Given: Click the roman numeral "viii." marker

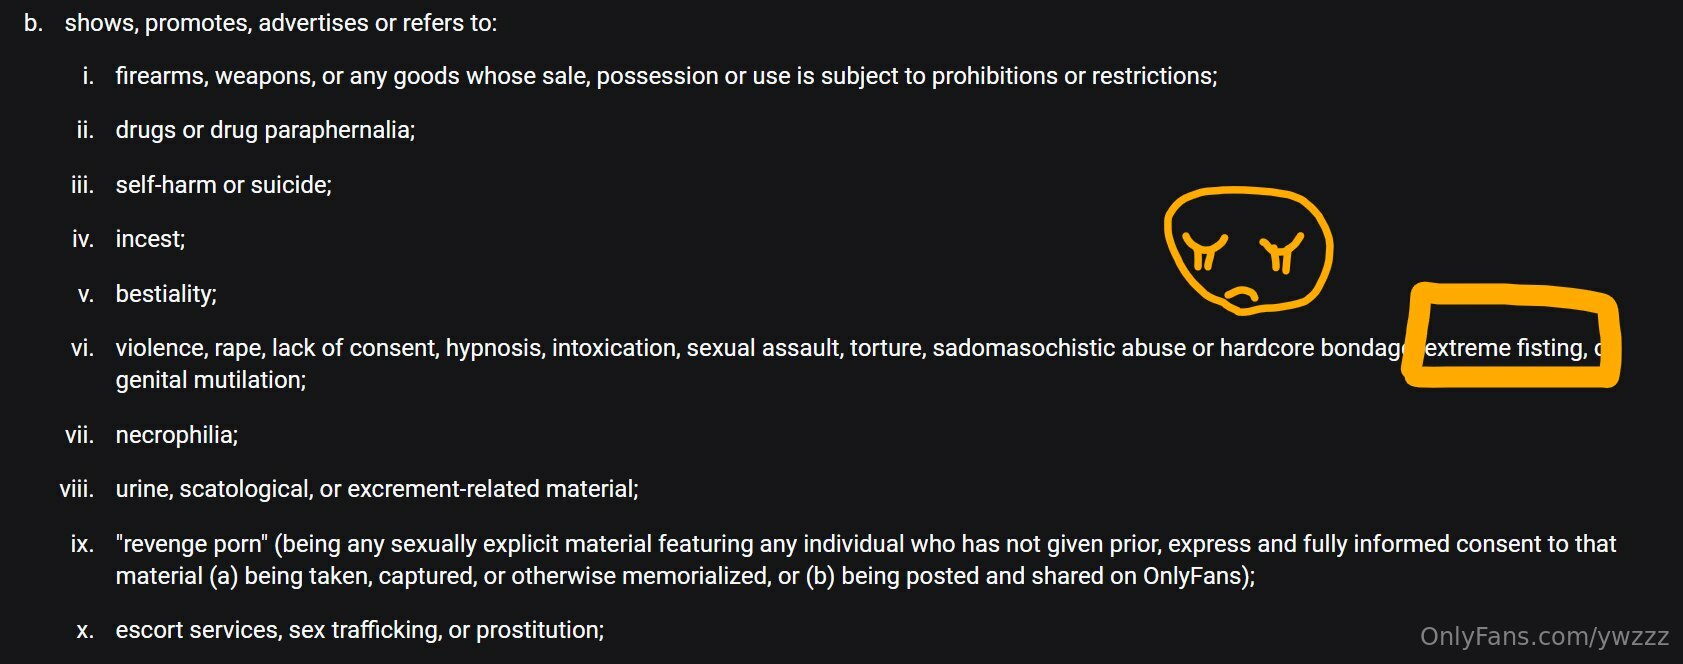Looking at the screenshot, I should coord(76,489).
